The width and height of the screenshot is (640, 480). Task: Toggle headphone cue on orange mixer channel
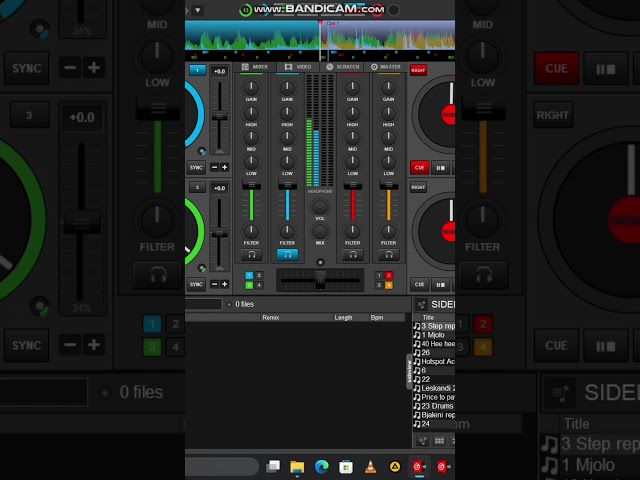click(x=389, y=255)
